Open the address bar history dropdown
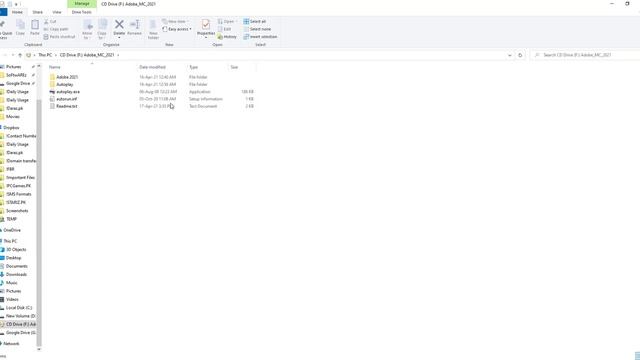The height and width of the screenshot is (360, 640). tap(509, 55)
